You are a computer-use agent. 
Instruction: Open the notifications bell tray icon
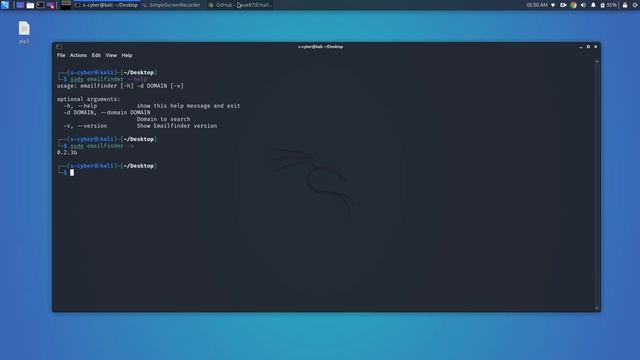point(593,5)
